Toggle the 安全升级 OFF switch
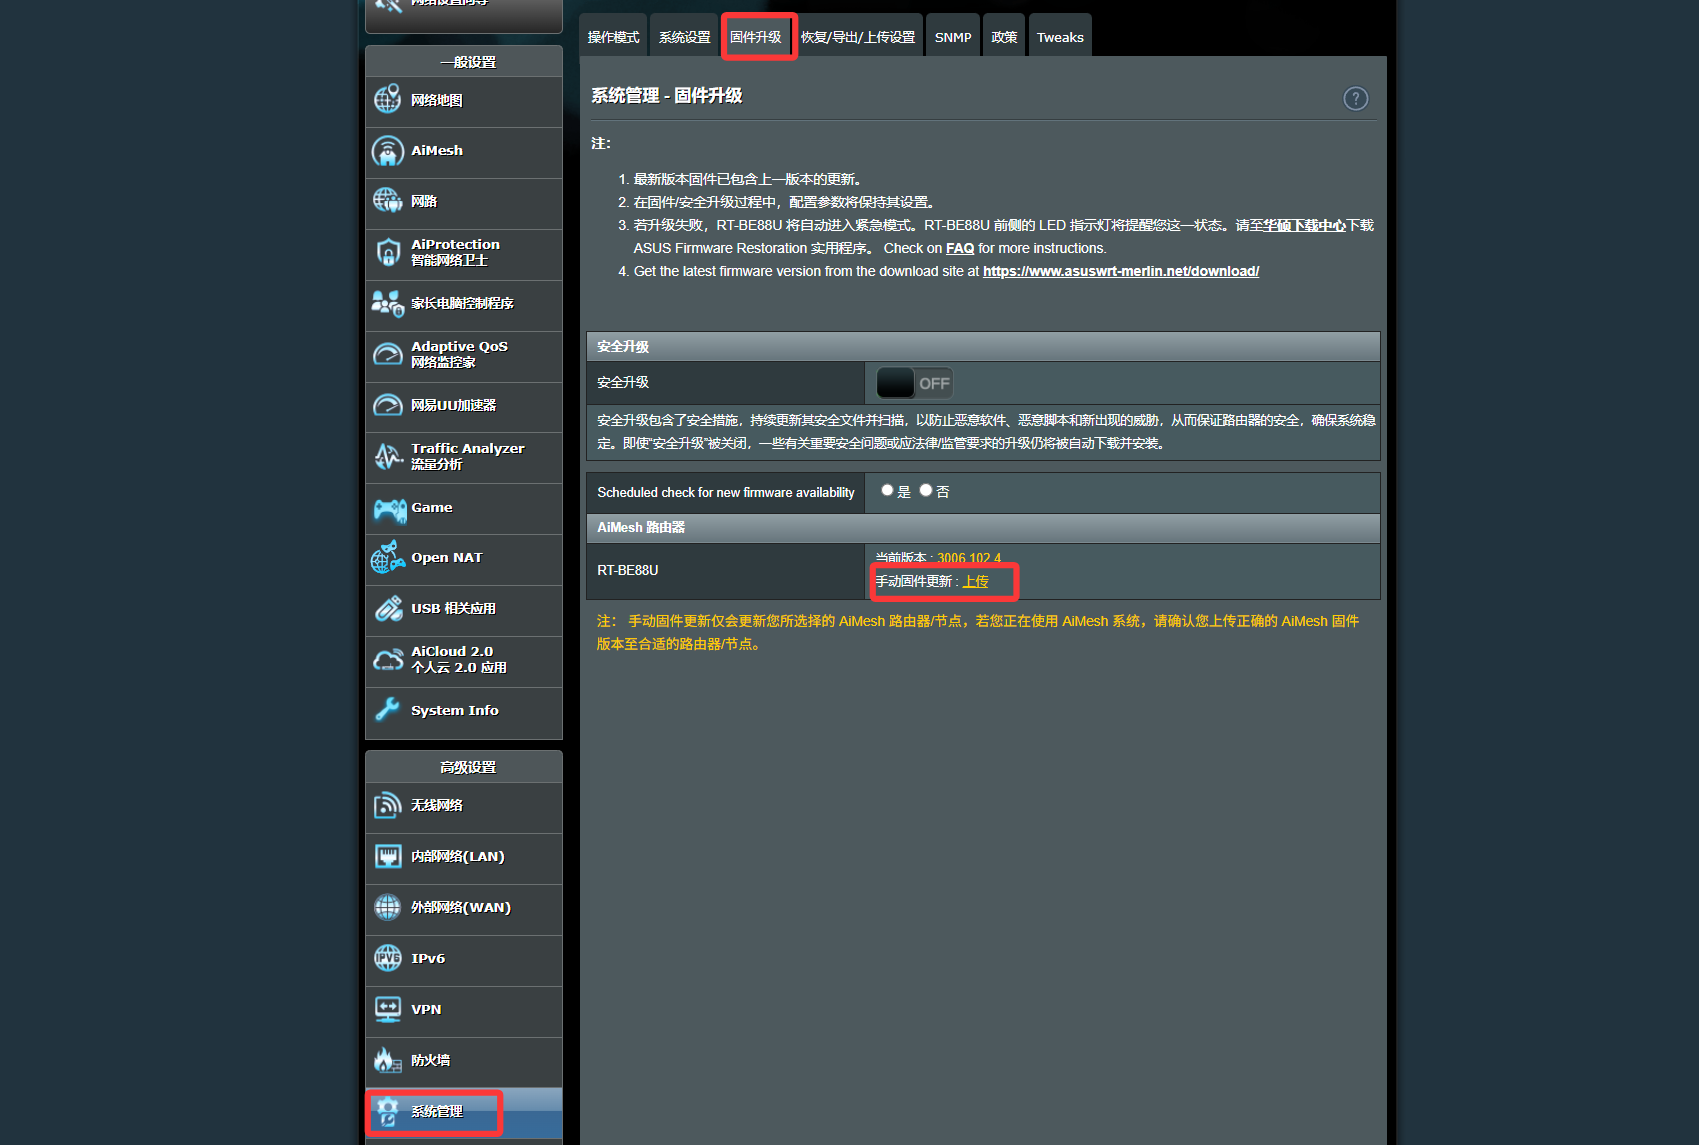 (914, 383)
